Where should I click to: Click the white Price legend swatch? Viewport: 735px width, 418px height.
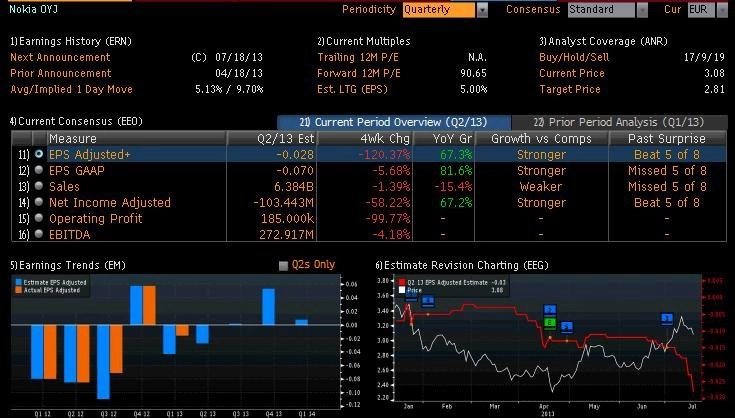[x=402, y=290]
